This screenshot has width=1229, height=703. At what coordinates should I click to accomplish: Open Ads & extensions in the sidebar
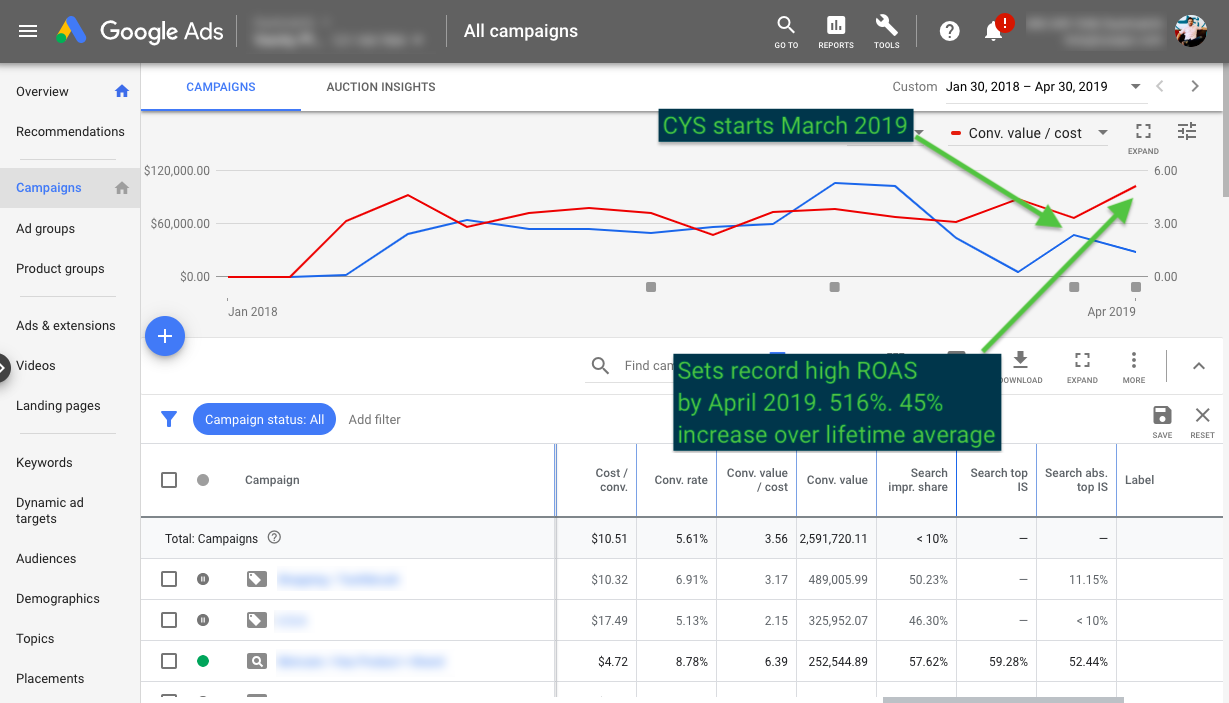click(x=65, y=325)
